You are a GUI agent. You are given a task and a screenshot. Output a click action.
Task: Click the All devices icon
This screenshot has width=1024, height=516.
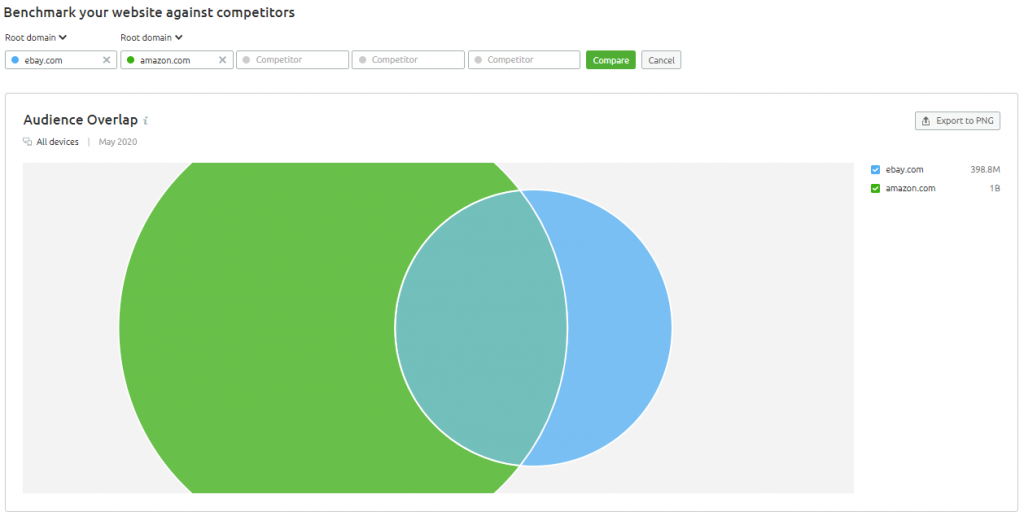pos(27,142)
